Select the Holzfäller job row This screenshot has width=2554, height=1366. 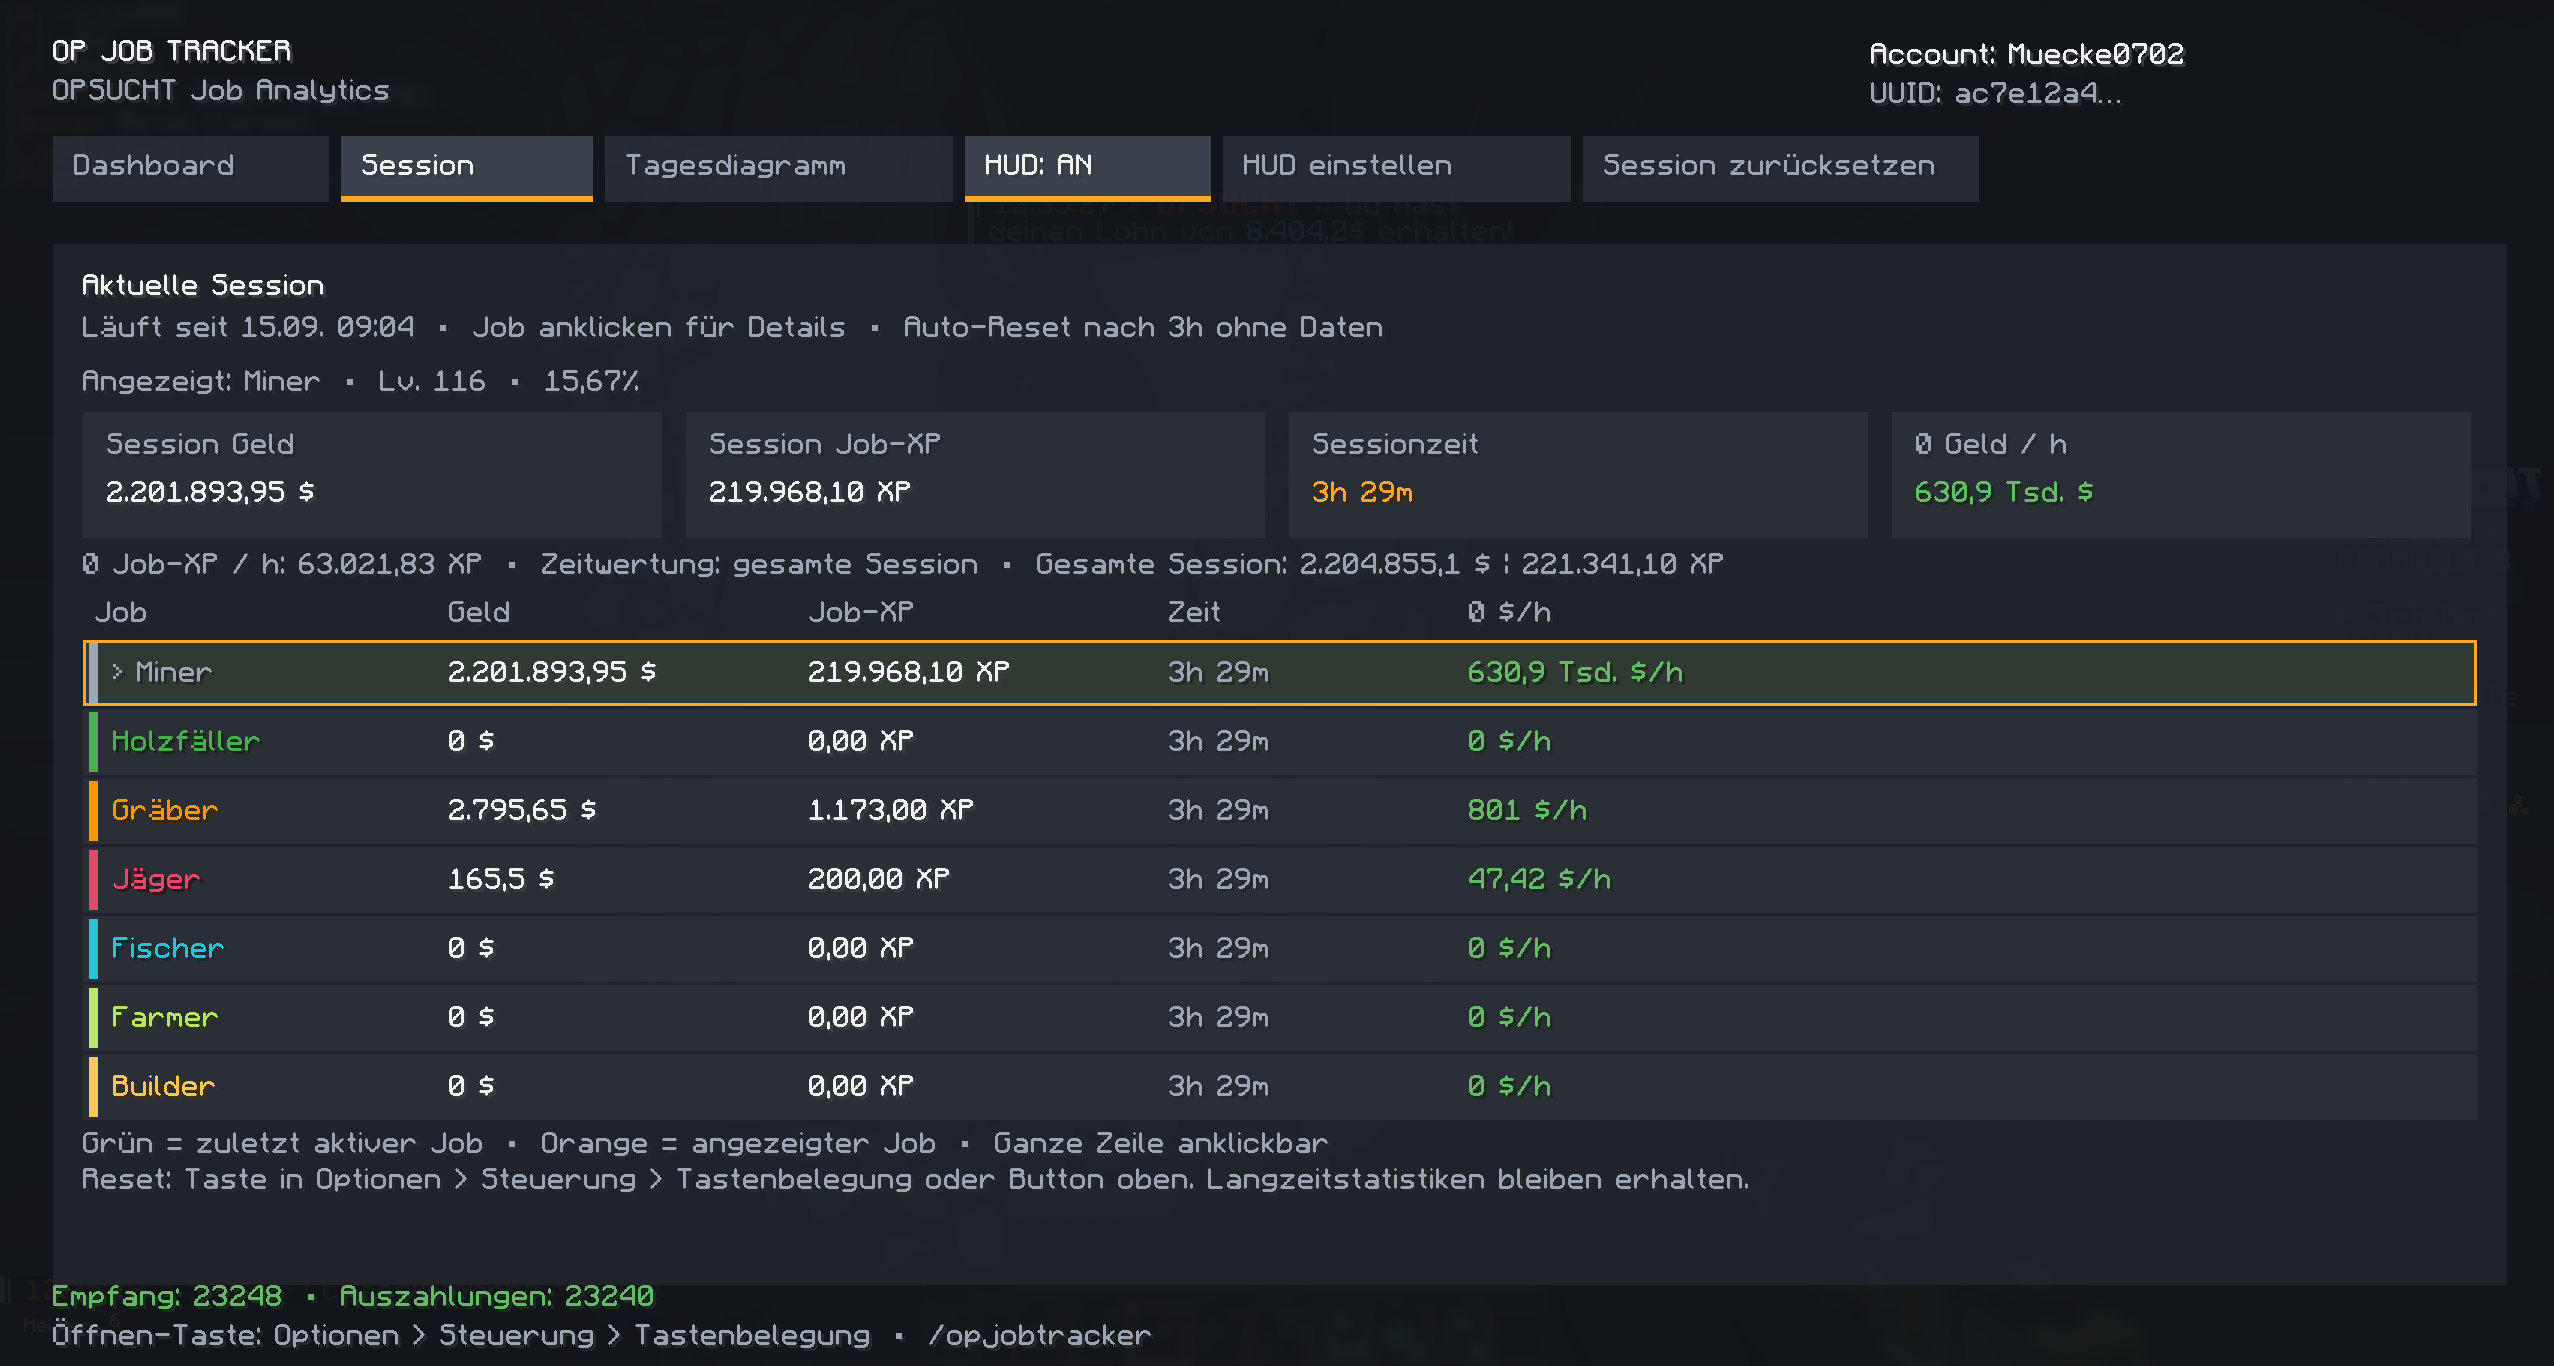(x=1280, y=742)
